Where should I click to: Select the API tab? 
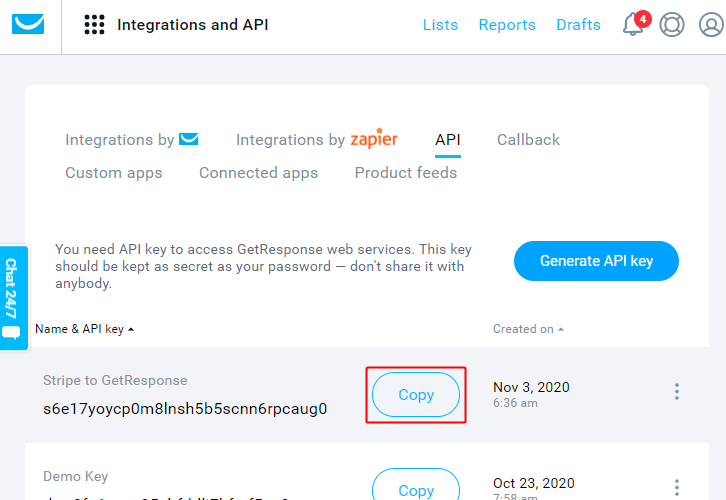click(448, 139)
